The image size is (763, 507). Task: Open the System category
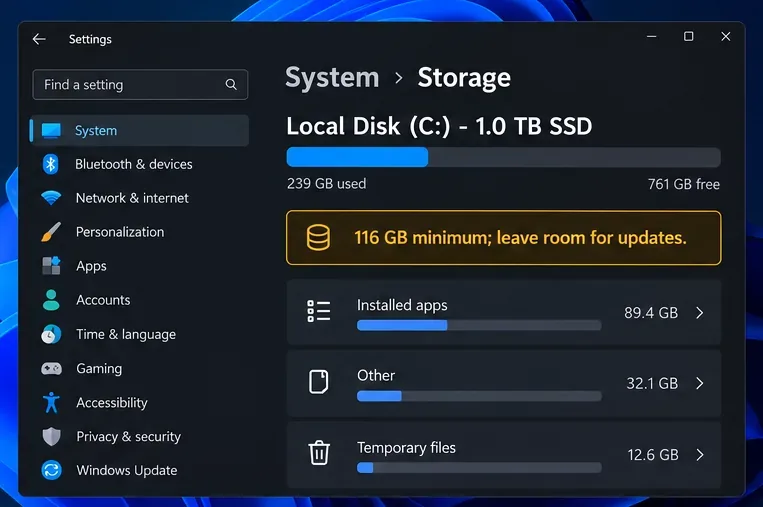click(140, 130)
